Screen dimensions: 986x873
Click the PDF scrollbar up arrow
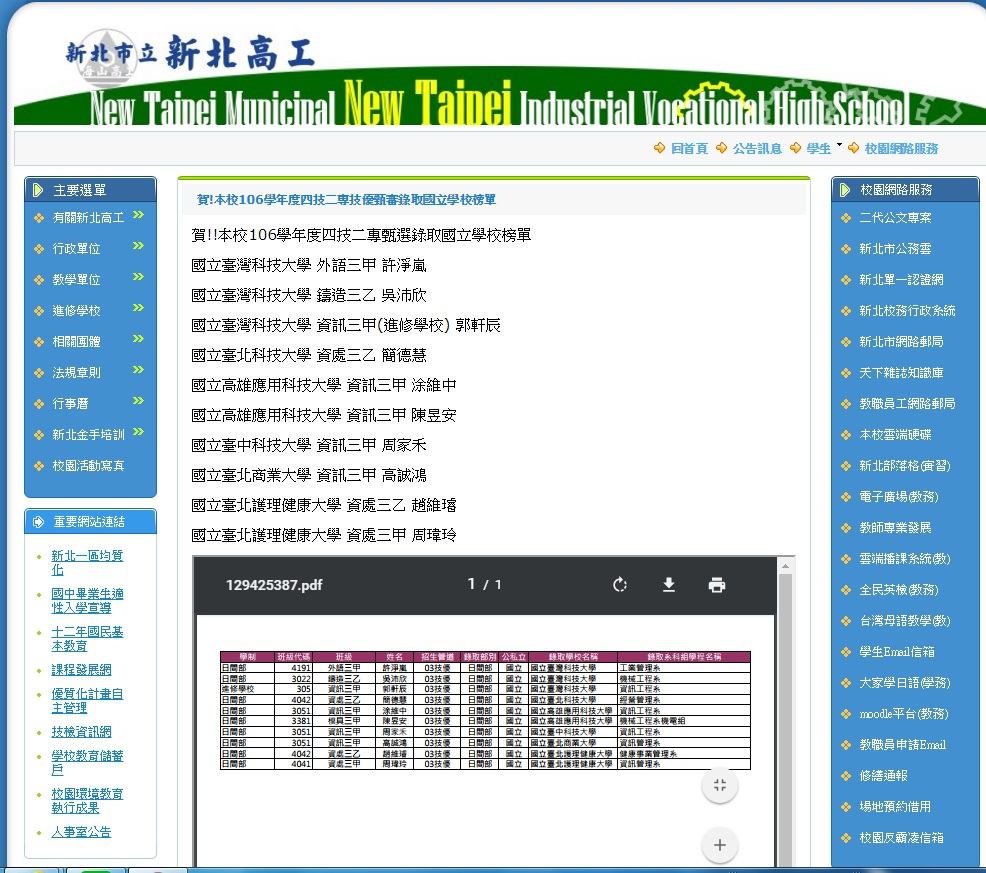click(x=785, y=566)
